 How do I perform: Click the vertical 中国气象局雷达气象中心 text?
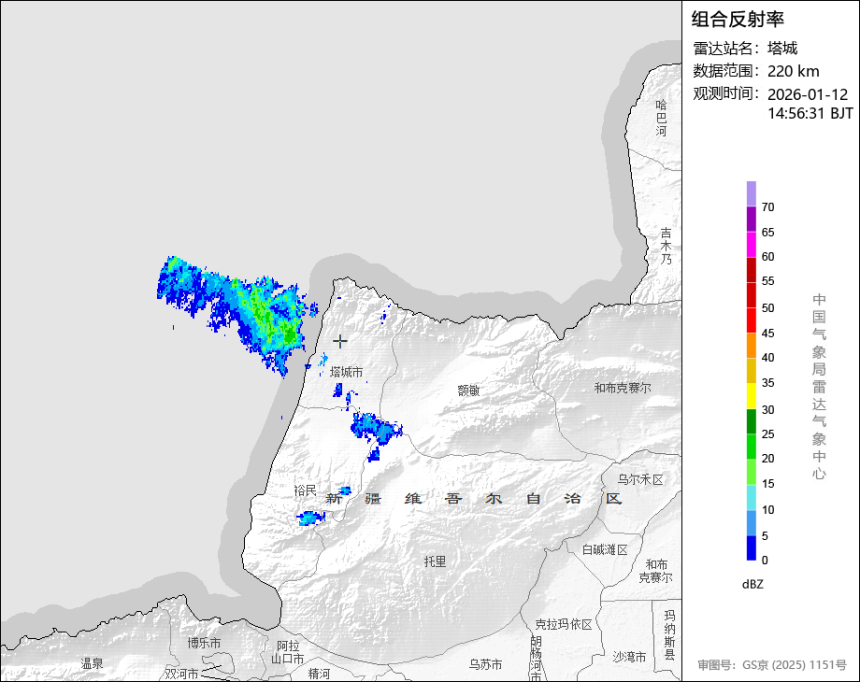(819, 387)
